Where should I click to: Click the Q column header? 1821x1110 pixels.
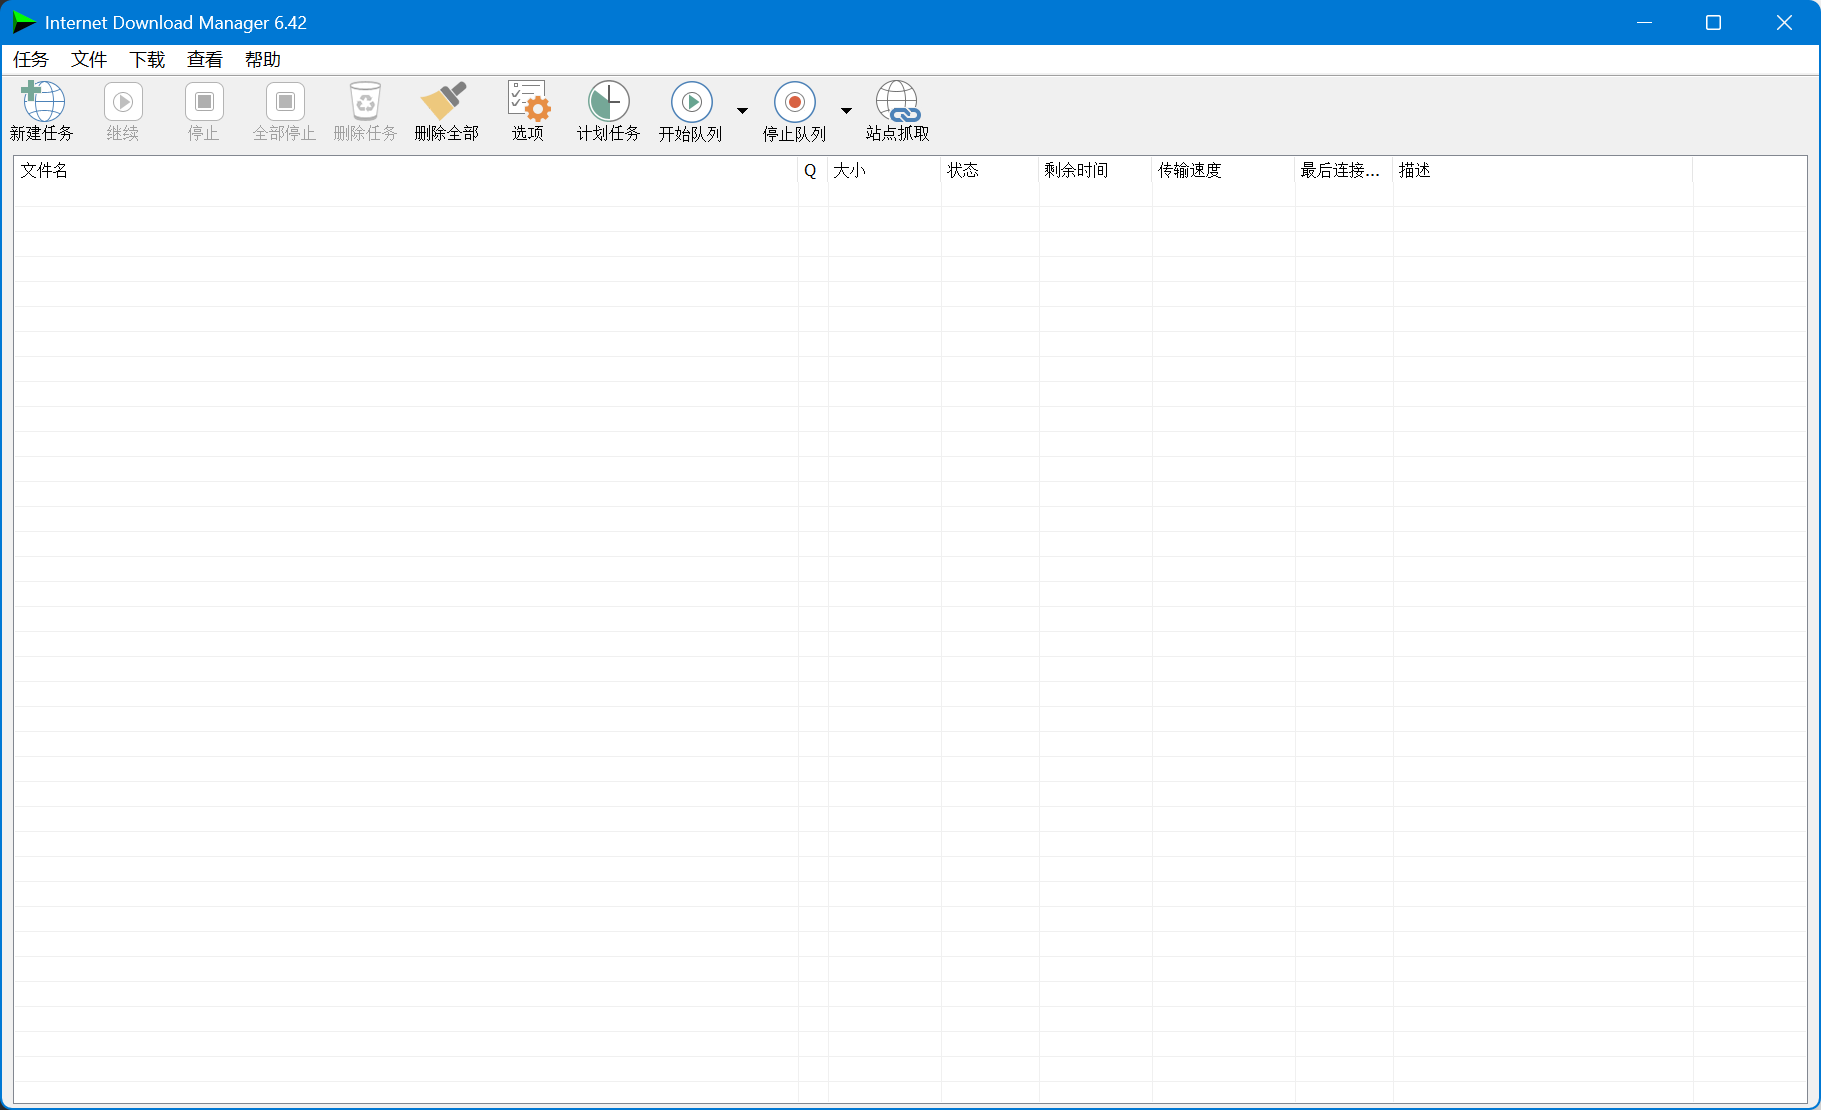coord(813,171)
